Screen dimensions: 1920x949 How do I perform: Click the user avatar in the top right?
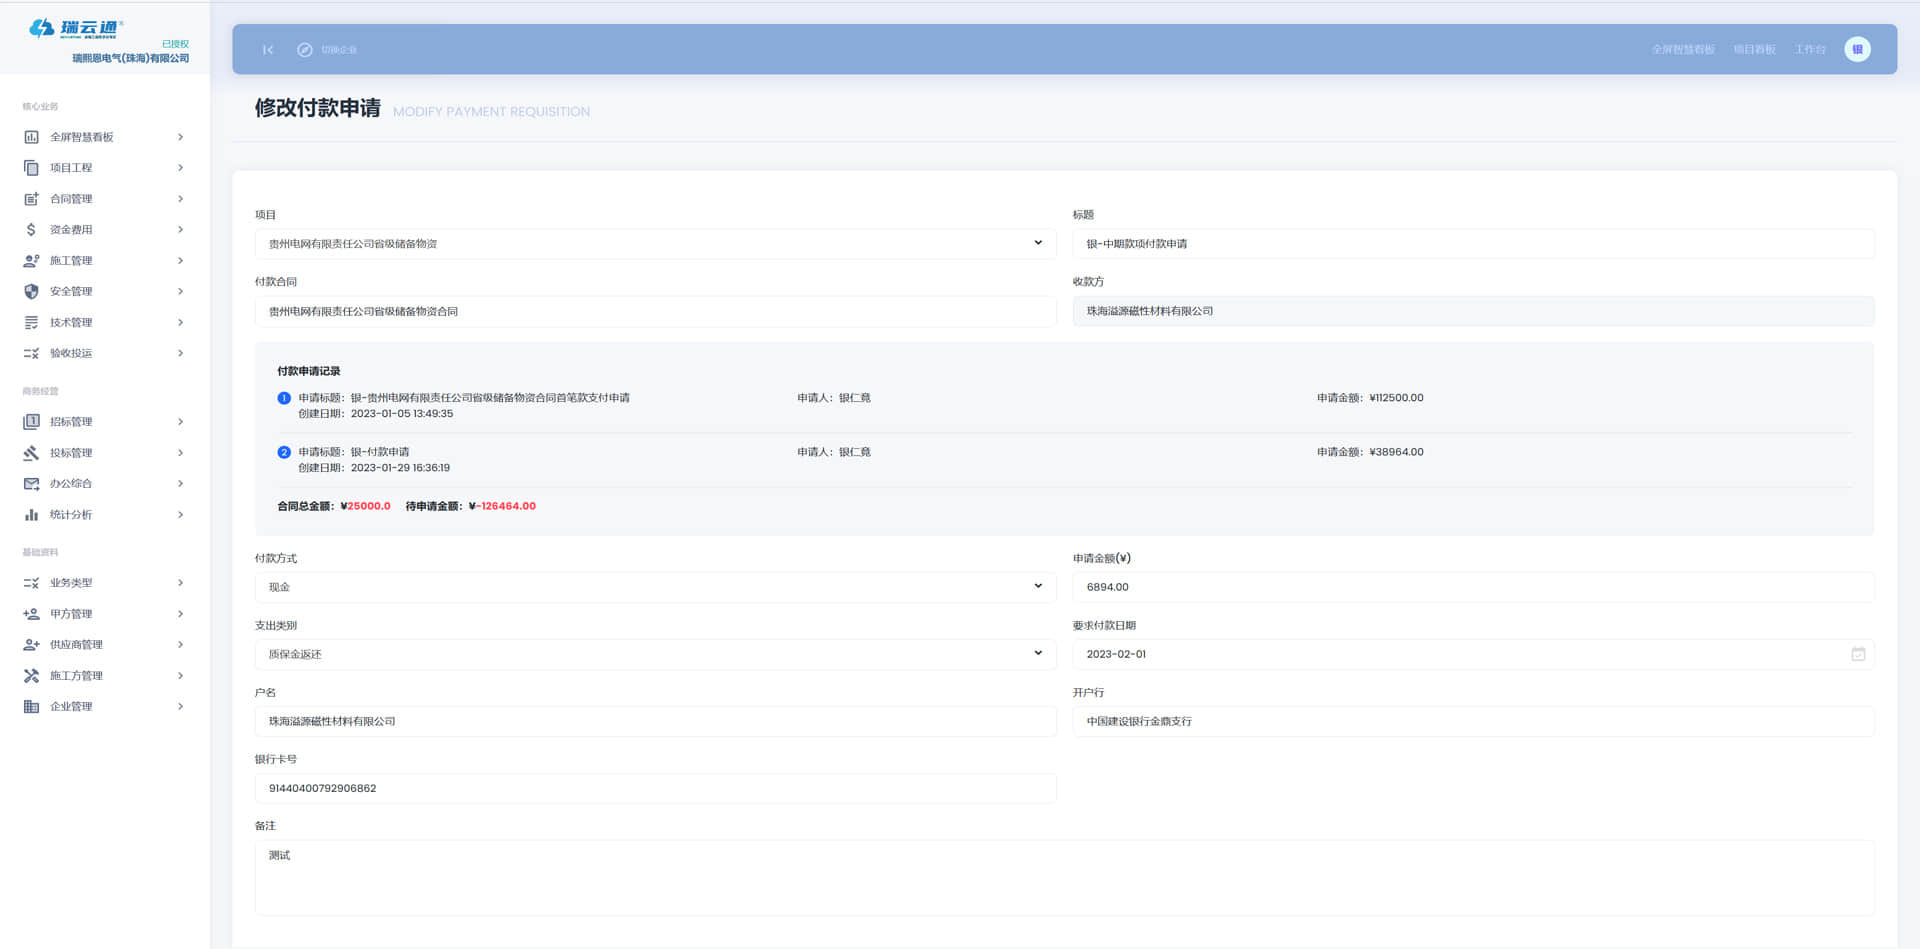[x=1857, y=50]
